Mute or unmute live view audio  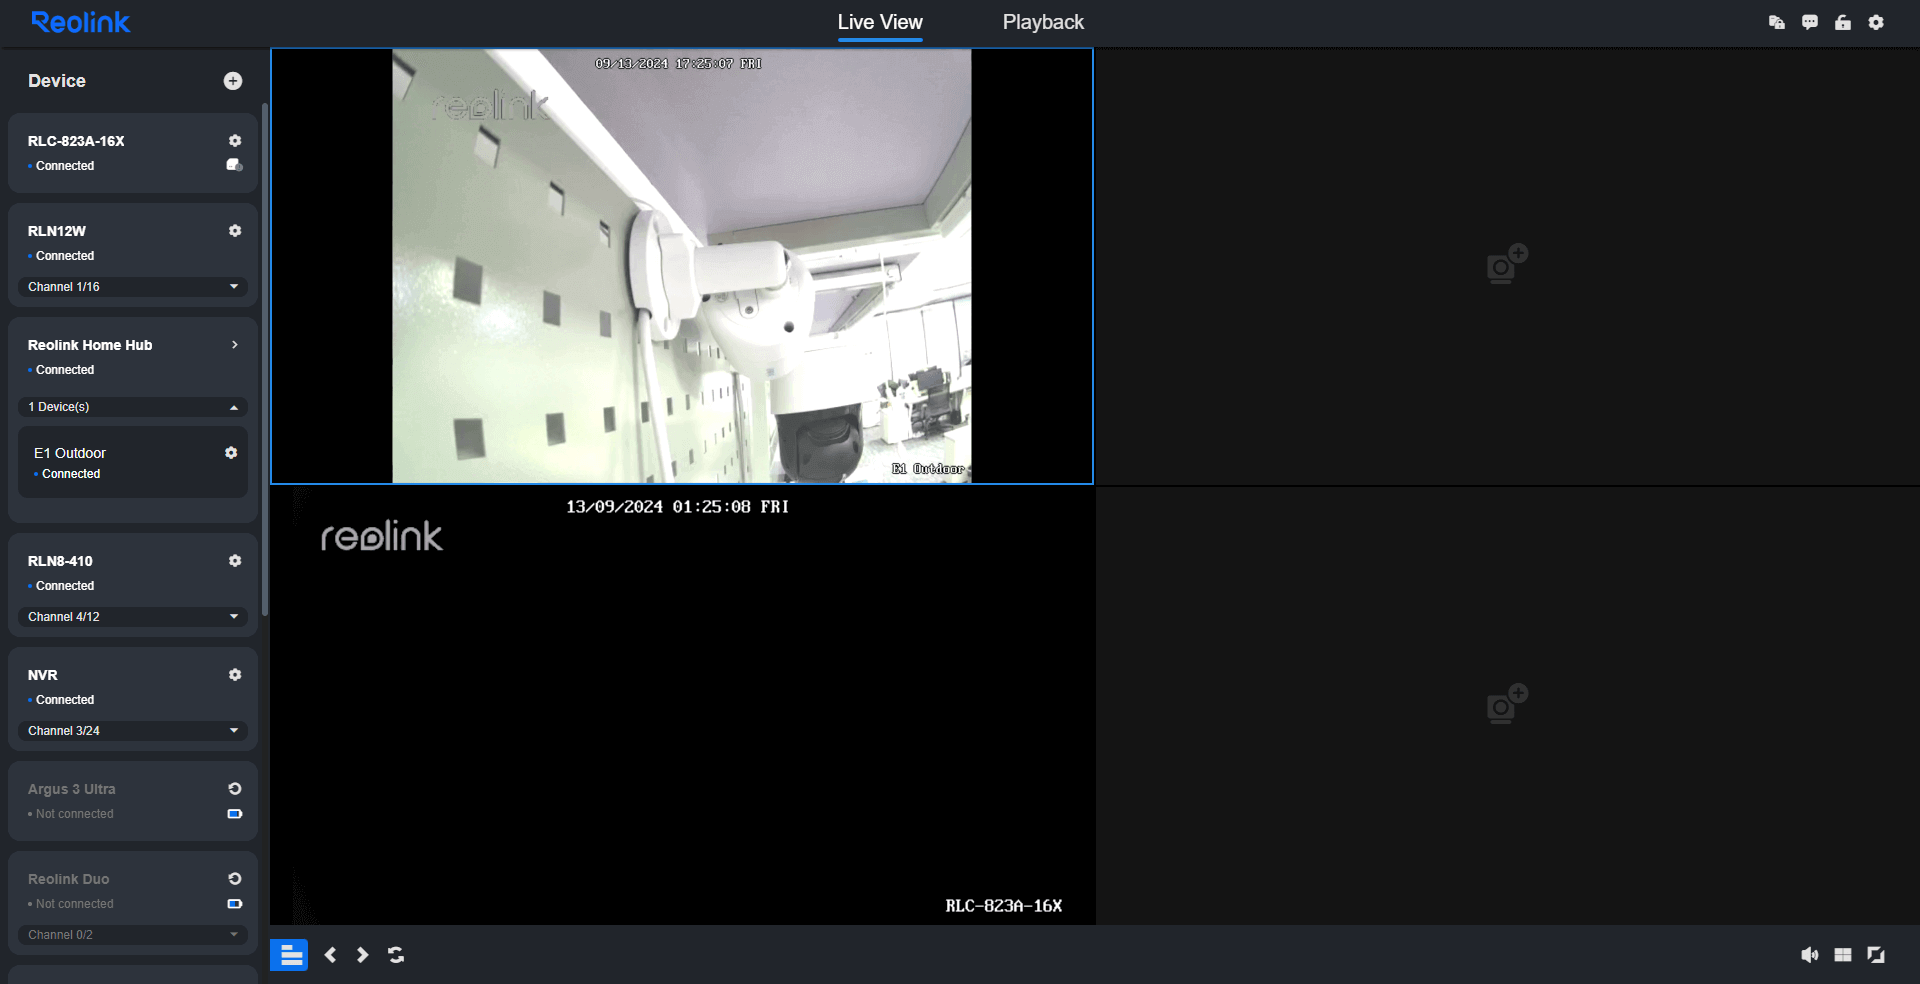coord(1810,955)
